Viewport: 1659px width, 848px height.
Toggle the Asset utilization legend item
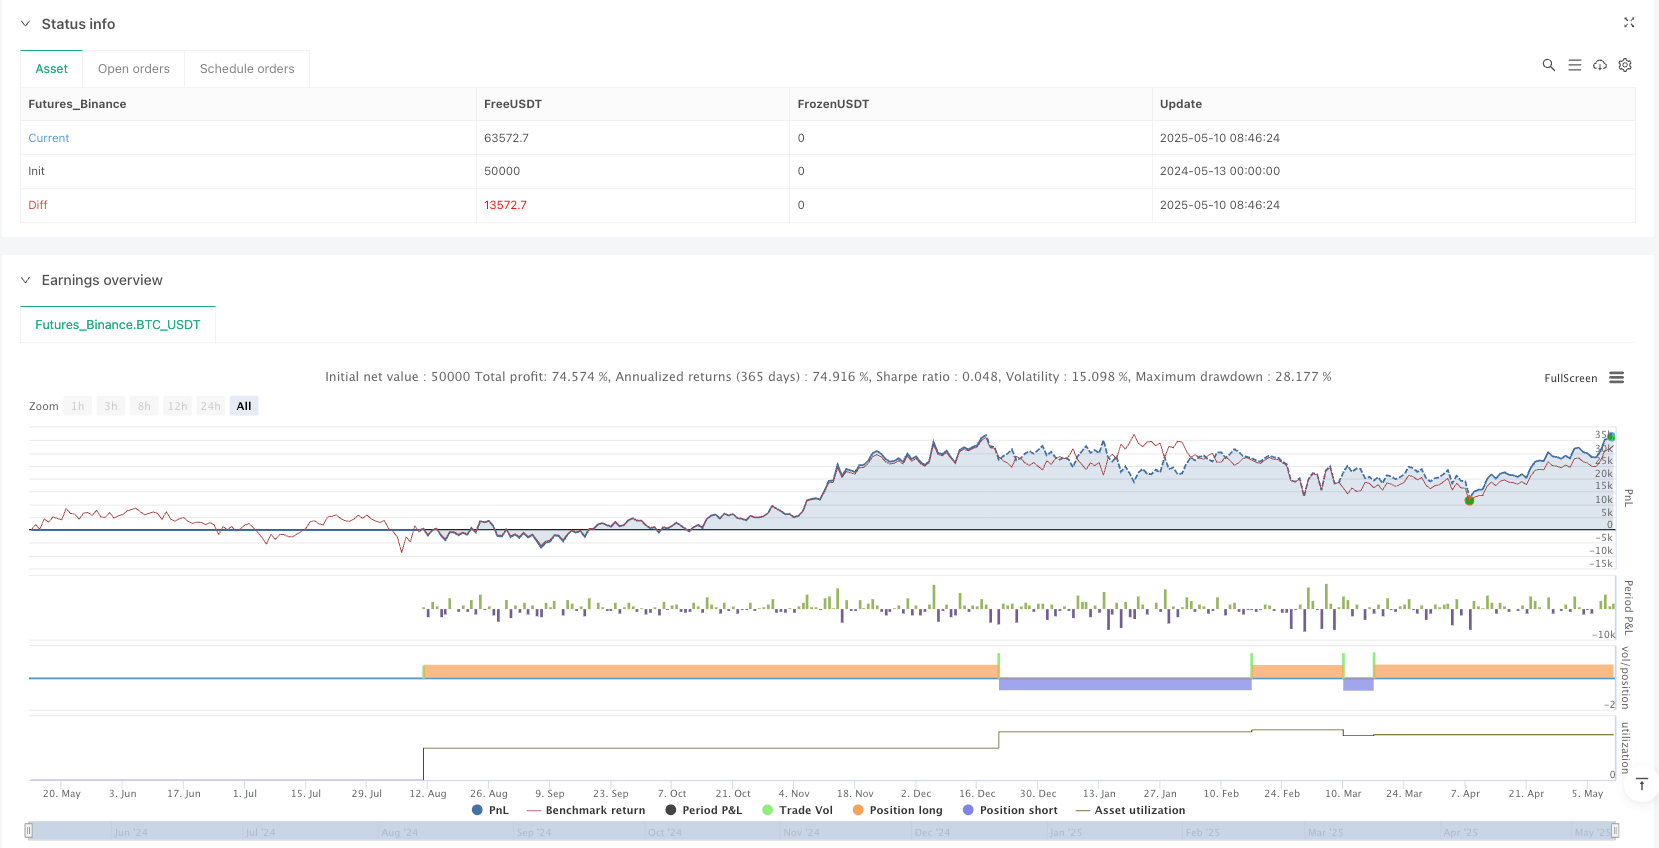[1130, 810]
